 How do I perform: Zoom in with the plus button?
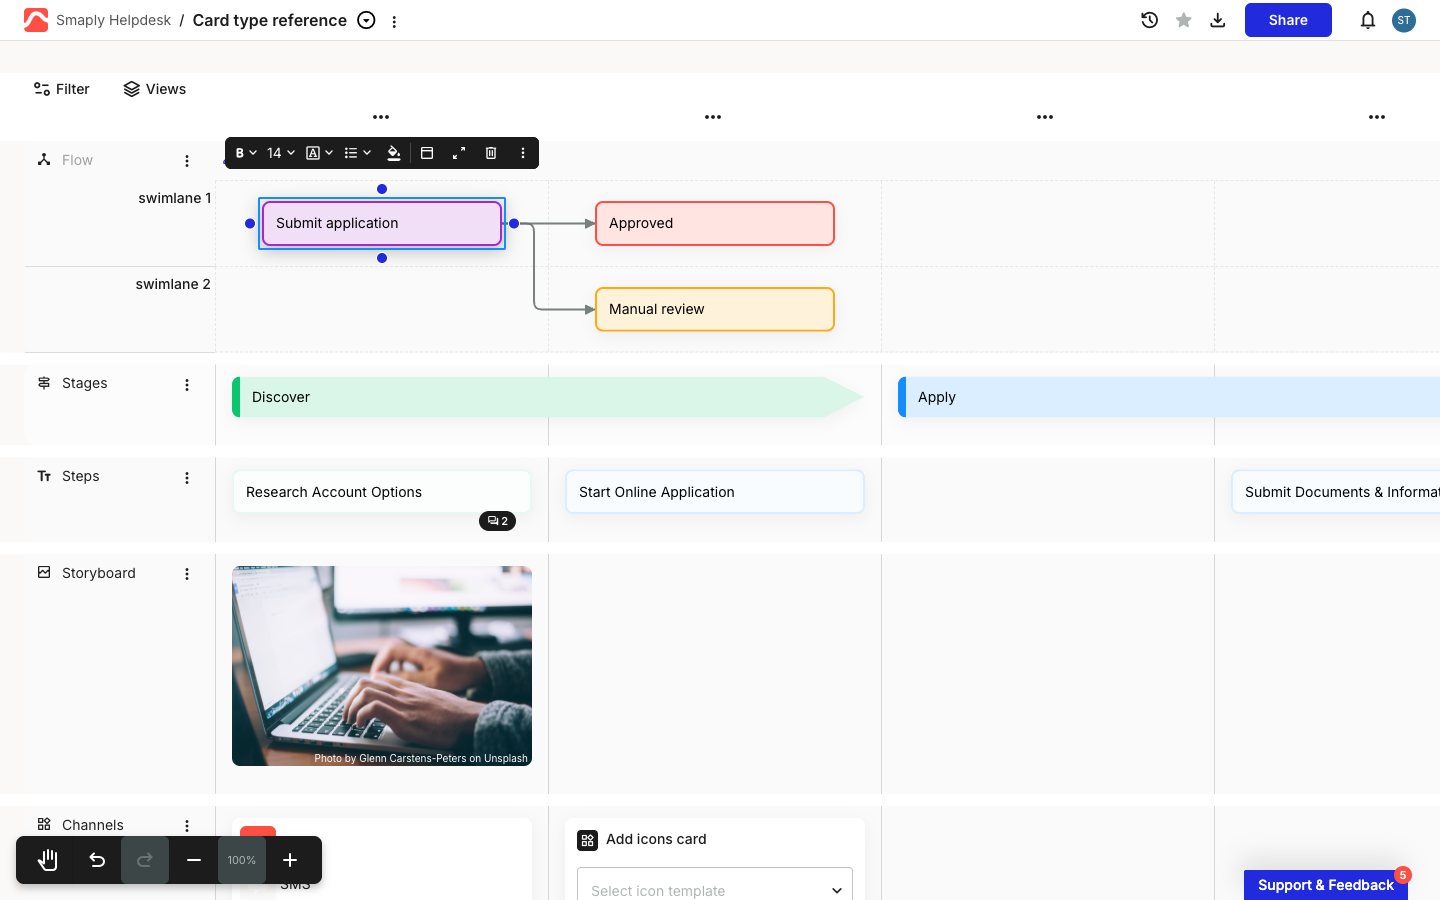point(290,860)
